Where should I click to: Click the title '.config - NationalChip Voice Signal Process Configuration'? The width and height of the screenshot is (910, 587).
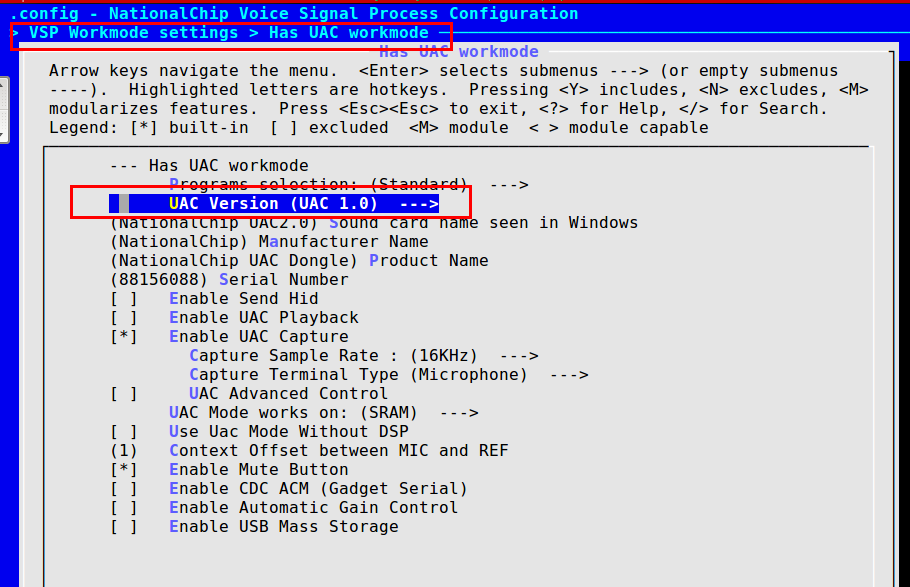pyautogui.click(x=295, y=13)
